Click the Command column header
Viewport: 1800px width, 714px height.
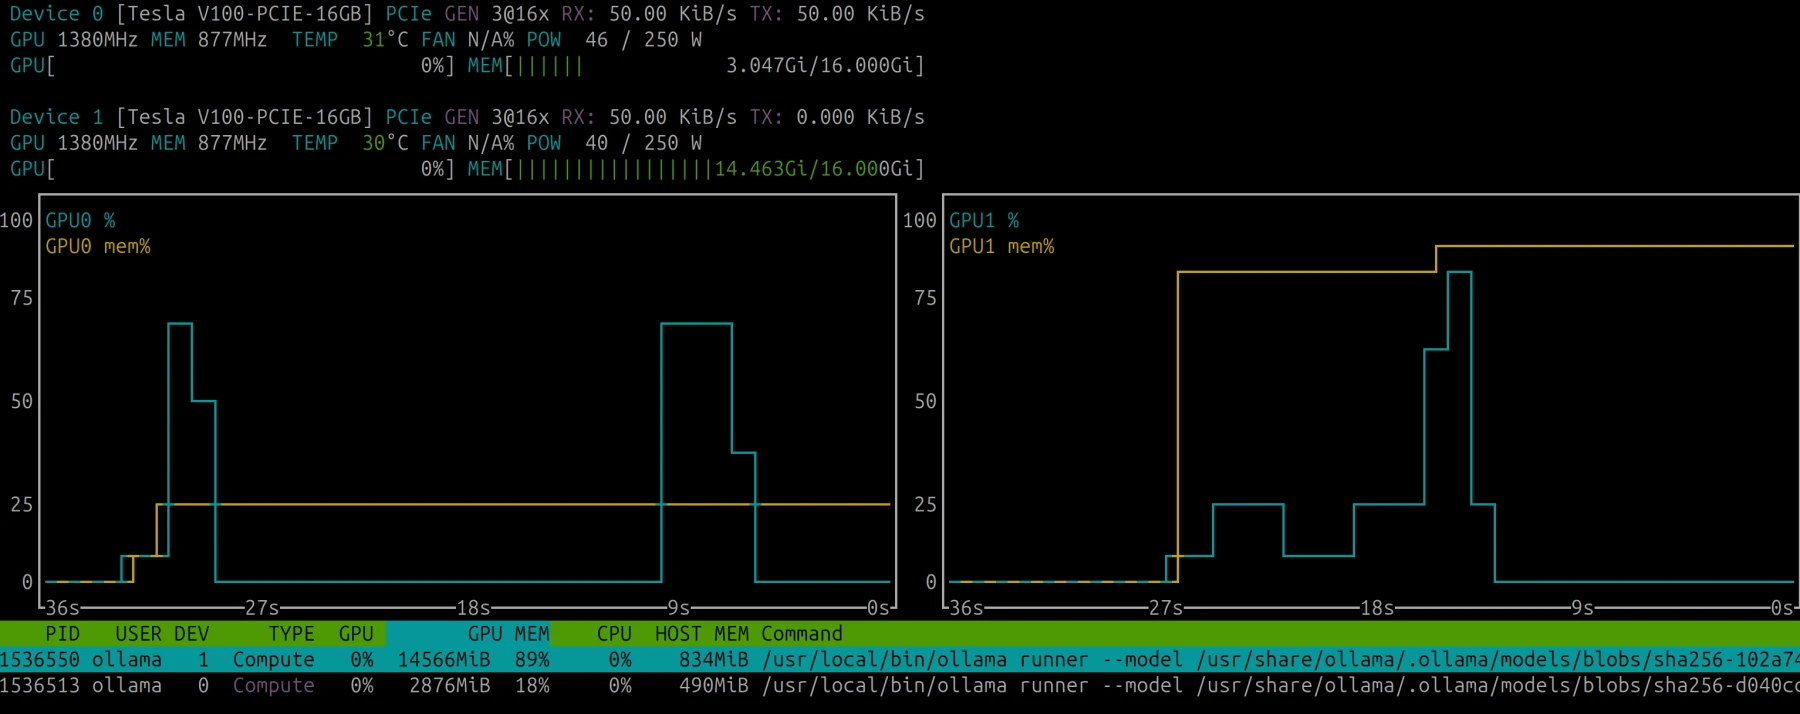coord(802,634)
